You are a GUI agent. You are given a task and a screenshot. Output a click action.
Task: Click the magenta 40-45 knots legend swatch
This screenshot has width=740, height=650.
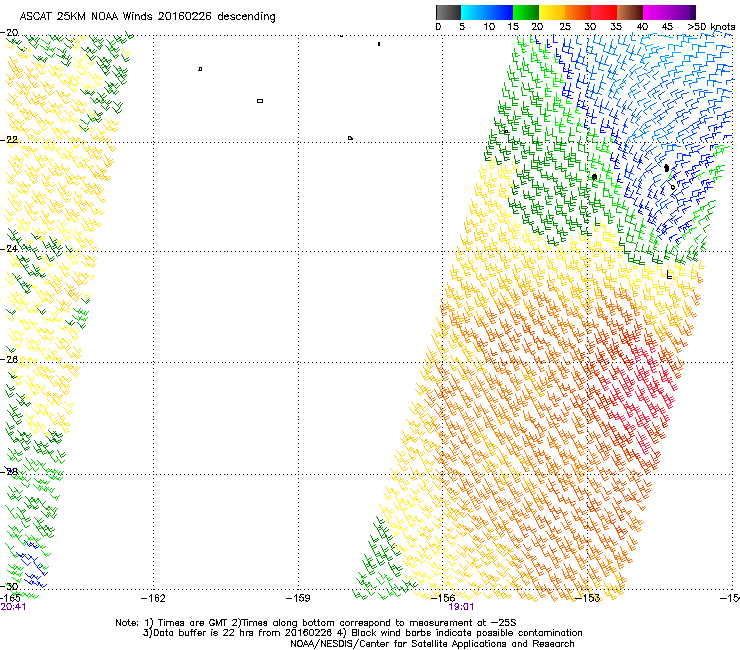pyautogui.click(x=656, y=12)
